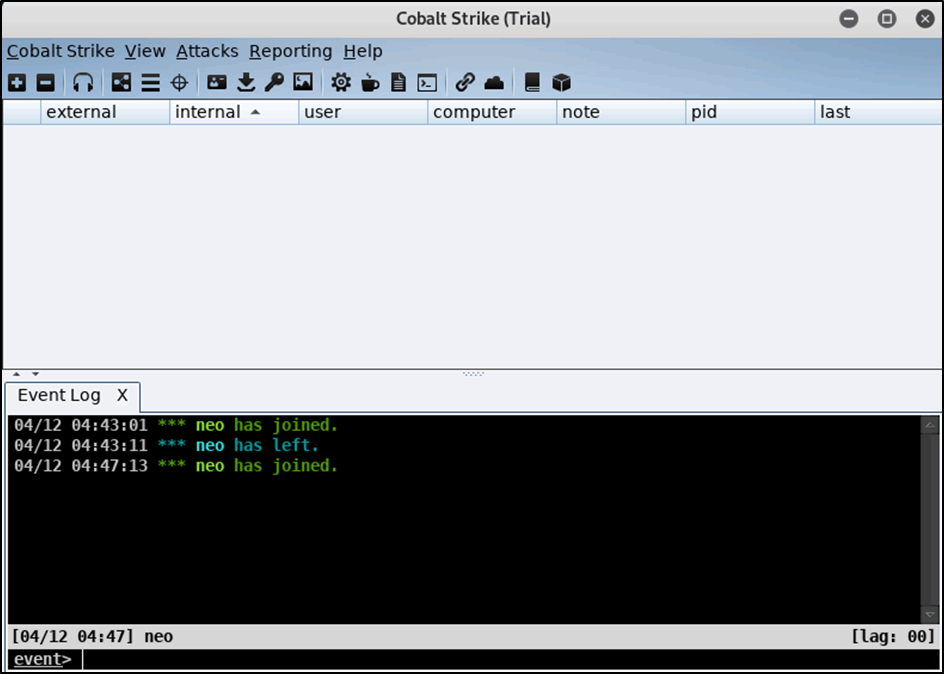This screenshot has height=674, width=944.
Task: Click the coffee cup Java applet icon
Action: tap(370, 82)
